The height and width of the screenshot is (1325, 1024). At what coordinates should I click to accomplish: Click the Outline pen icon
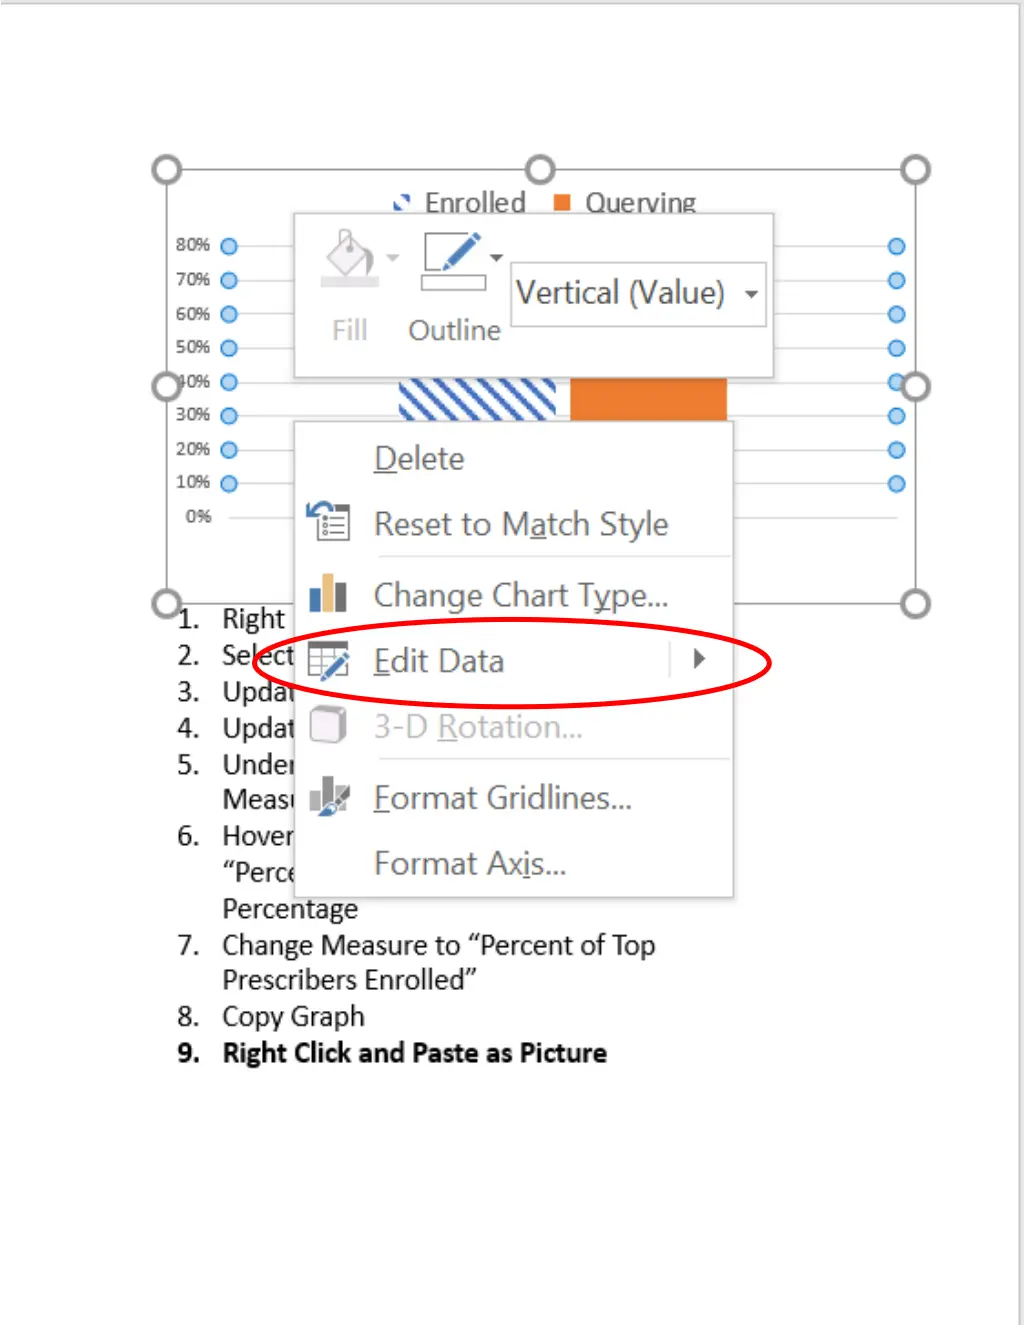pyautogui.click(x=453, y=261)
